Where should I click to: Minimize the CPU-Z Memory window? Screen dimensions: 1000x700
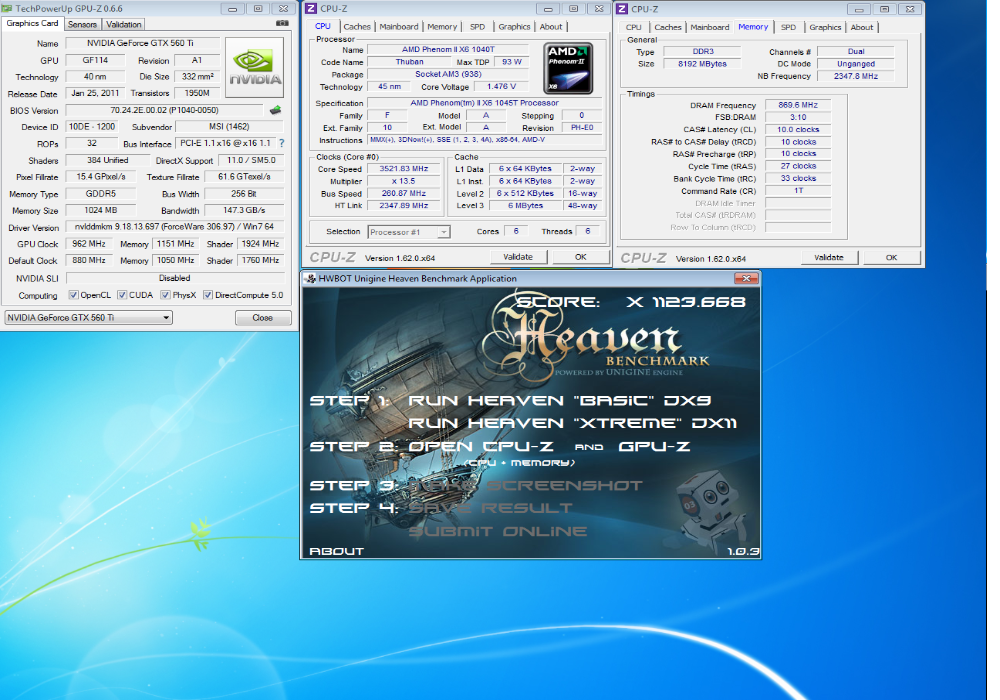pyautogui.click(x=859, y=9)
